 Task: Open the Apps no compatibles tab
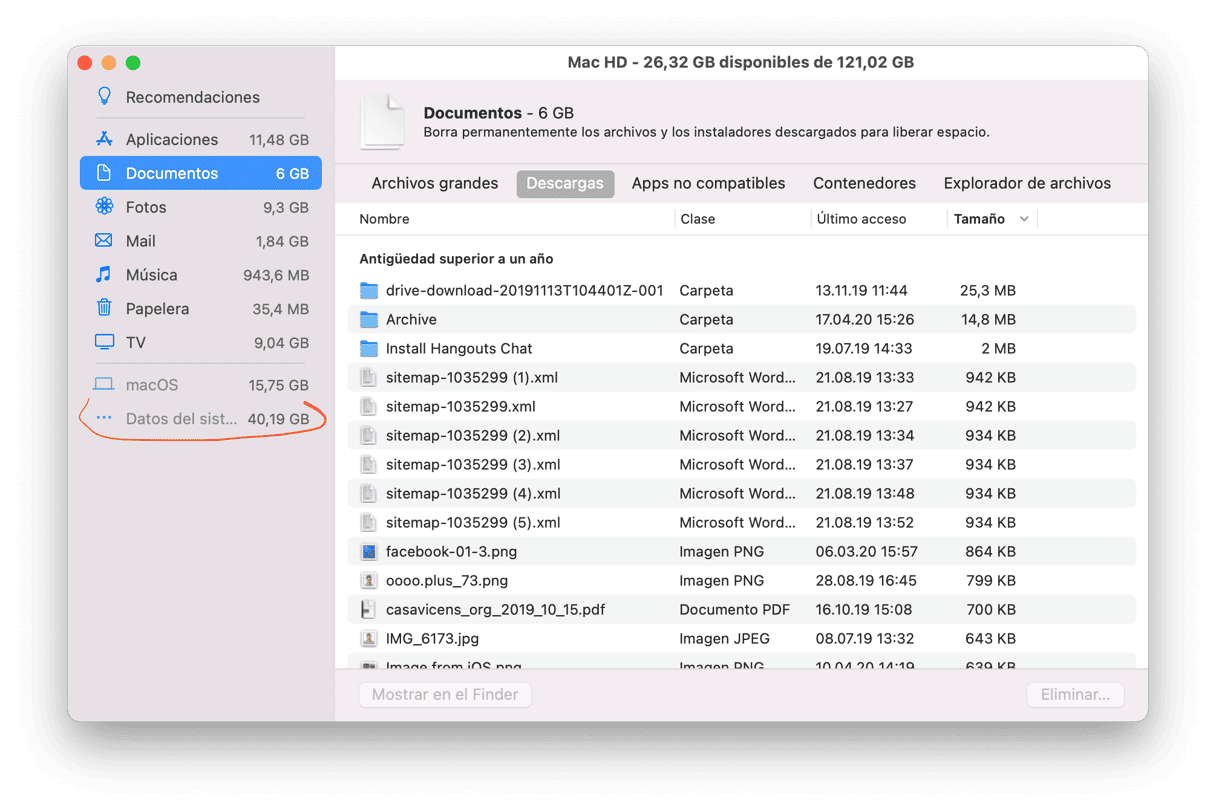pyautogui.click(x=708, y=184)
